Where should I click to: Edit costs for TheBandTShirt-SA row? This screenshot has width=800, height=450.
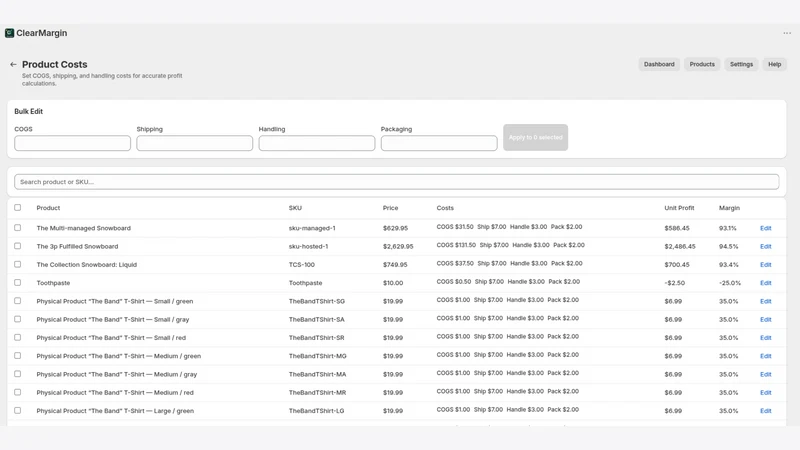765,319
